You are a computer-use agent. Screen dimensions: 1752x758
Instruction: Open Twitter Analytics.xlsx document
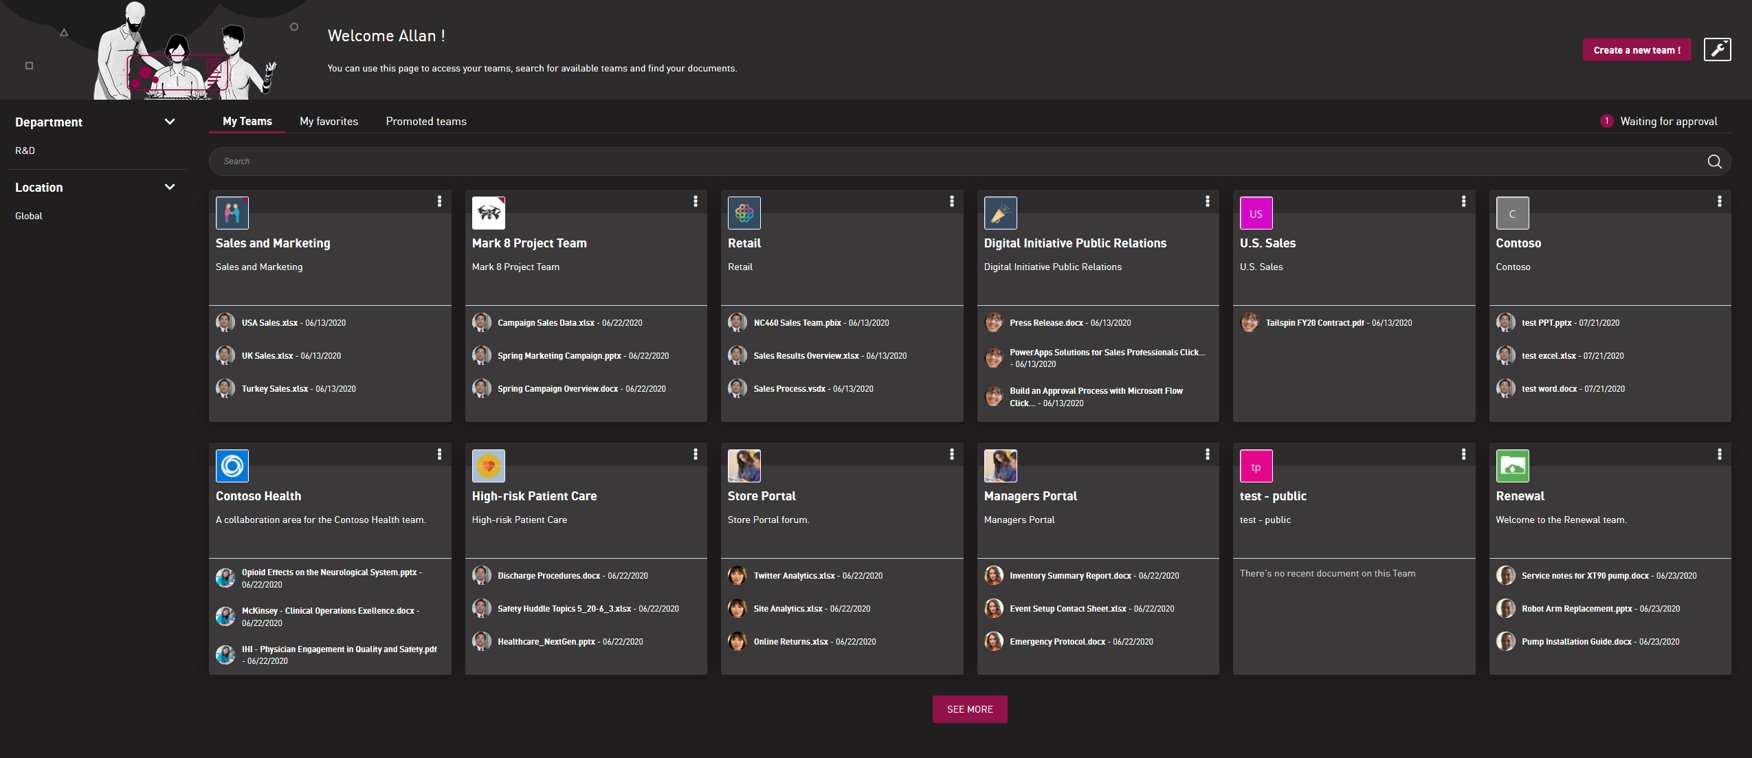coord(794,576)
